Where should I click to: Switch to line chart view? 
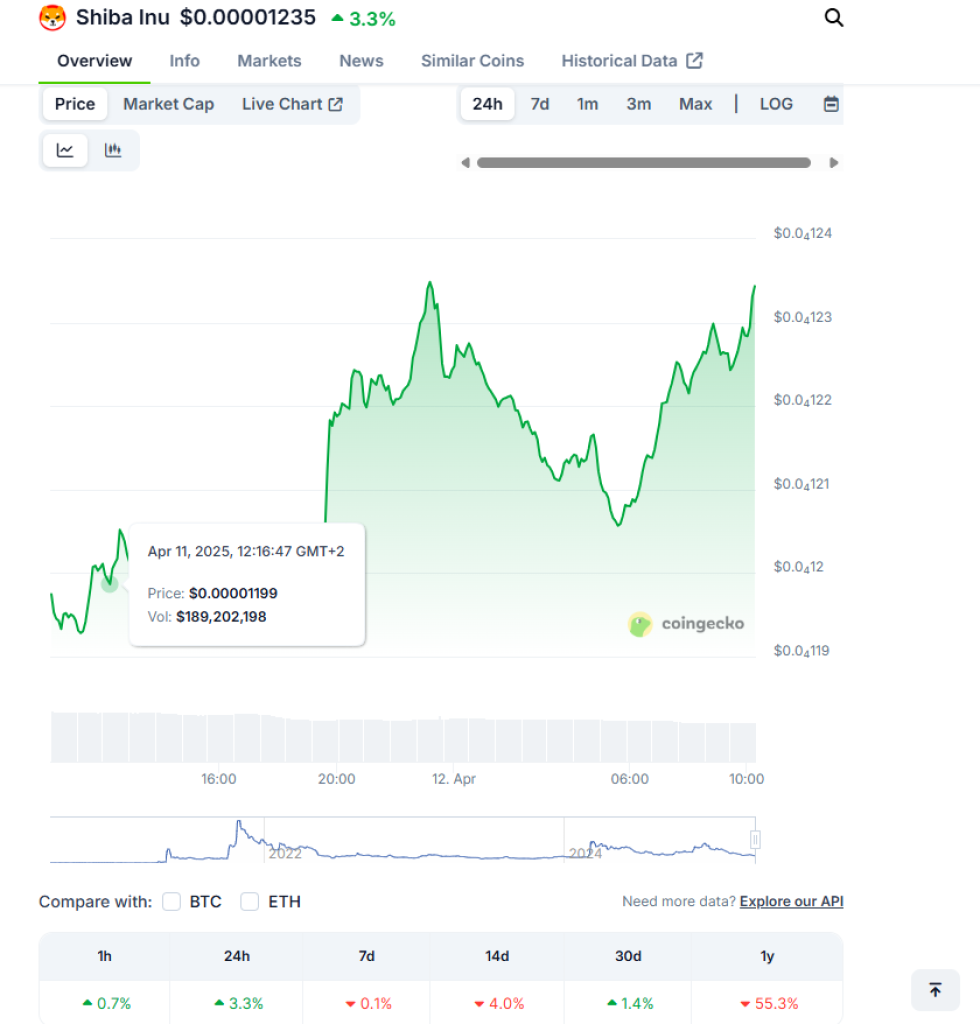[65, 150]
